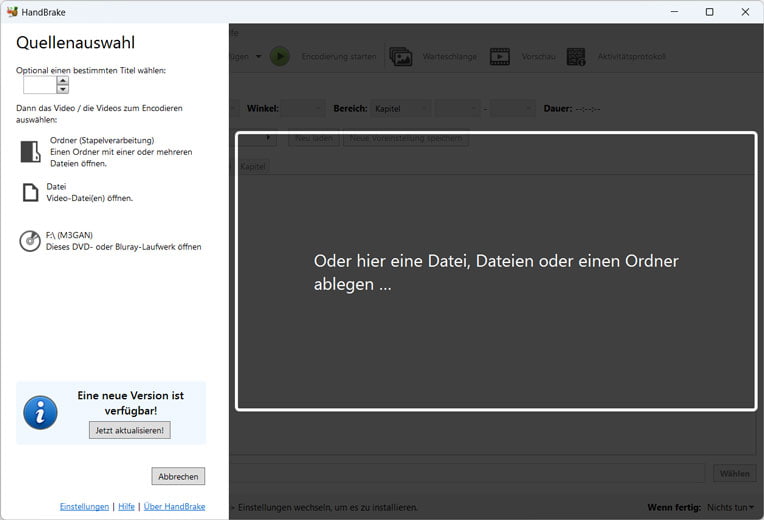The width and height of the screenshot is (764, 520).
Task: Click Jetzt aktualisieren! button
Action: pos(130,430)
